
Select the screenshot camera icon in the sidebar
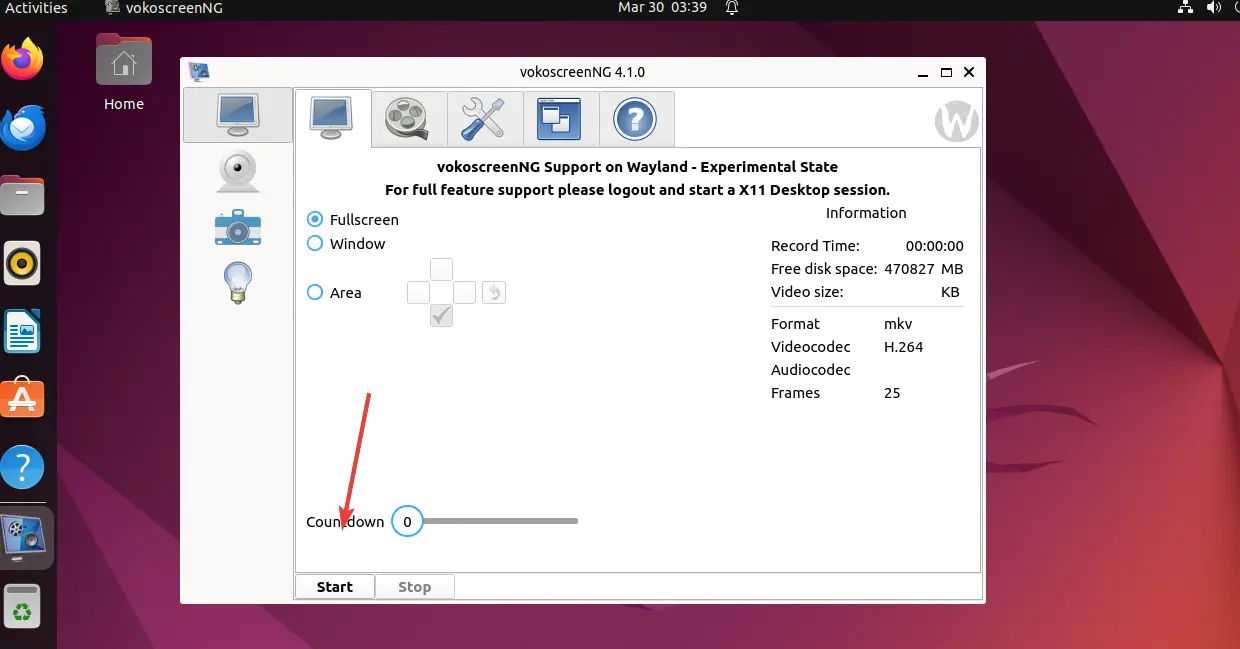237,227
